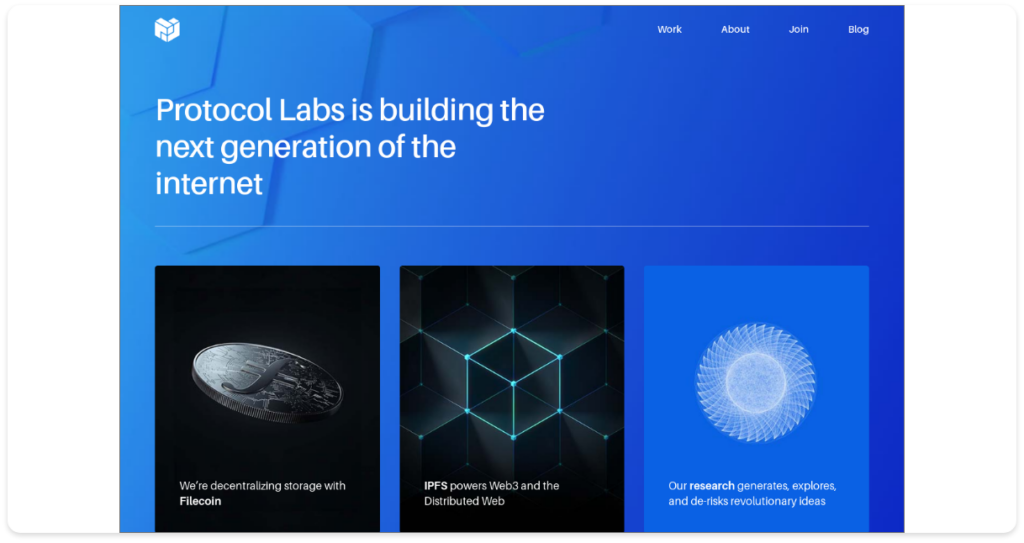Click 'powers Web3 and the Distributed Web' text
Image resolution: width=1024 pixels, height=543 pixels.
[492, 493]
